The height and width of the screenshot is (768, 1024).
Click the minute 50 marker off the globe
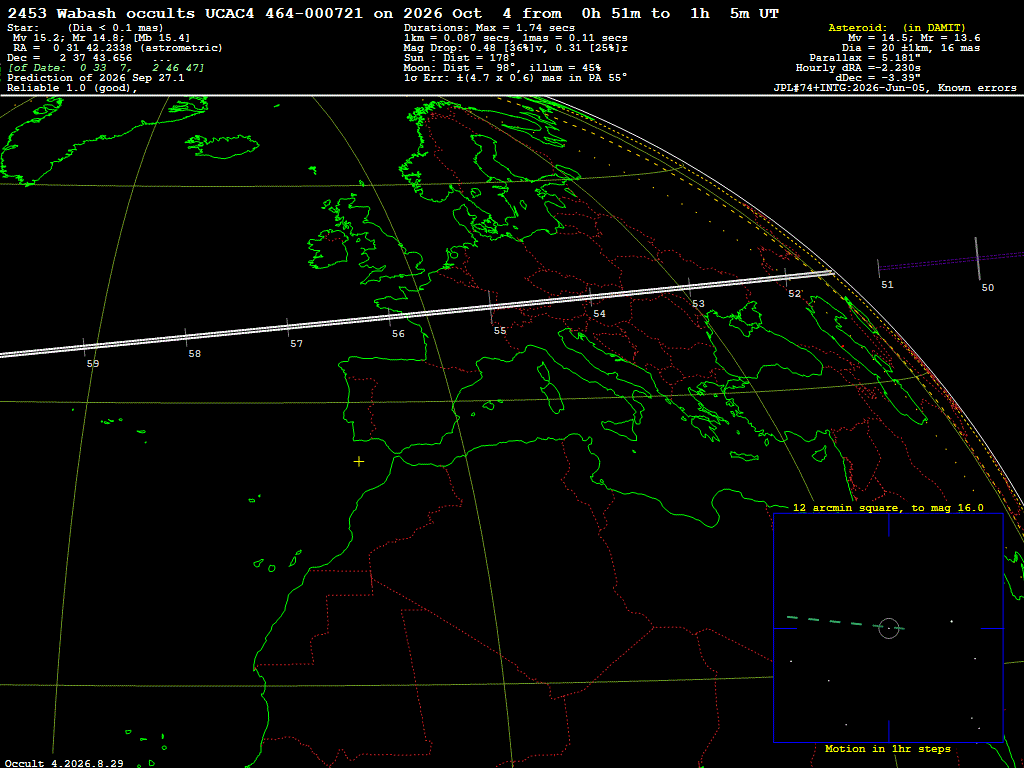coord(978,259)
